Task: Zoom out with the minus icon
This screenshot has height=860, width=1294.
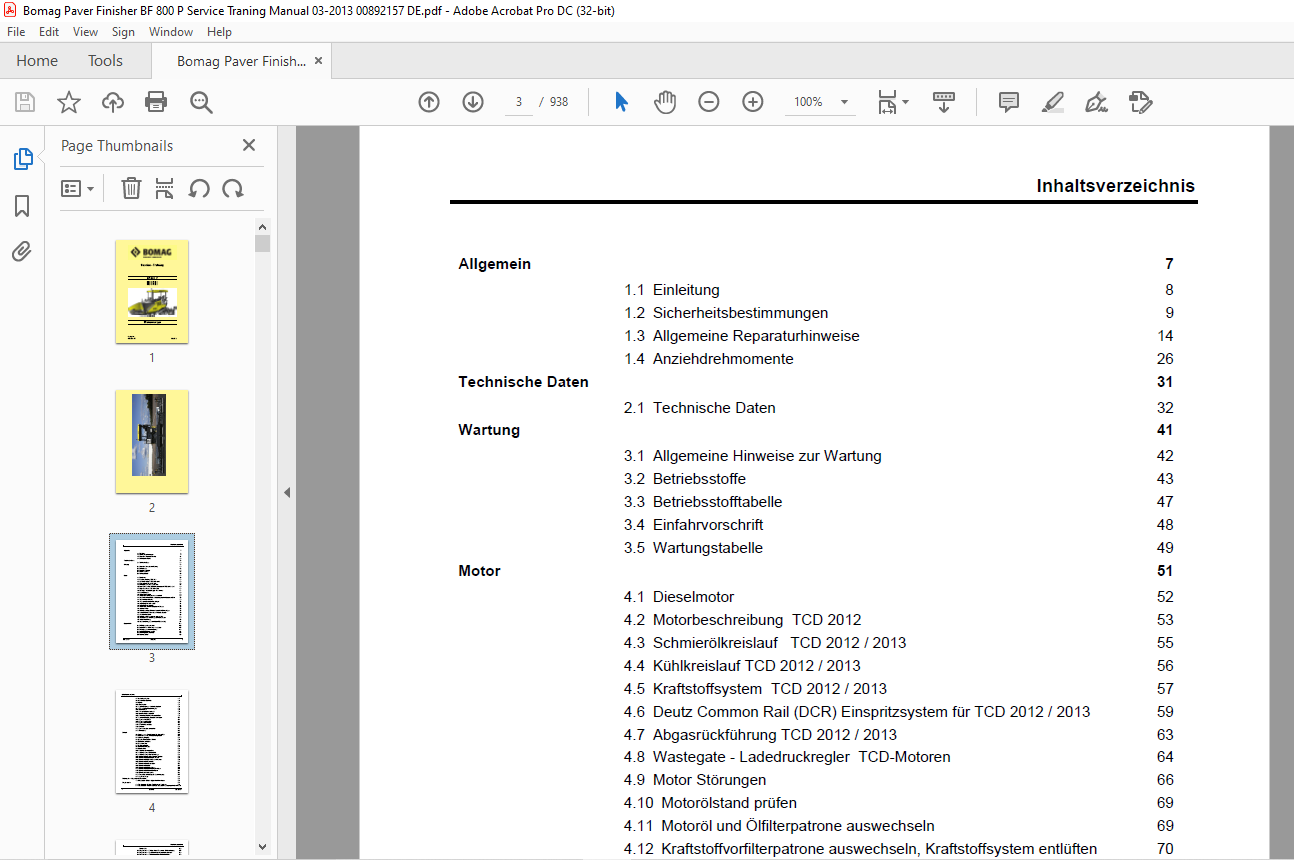Action: (x=709, y=102)
